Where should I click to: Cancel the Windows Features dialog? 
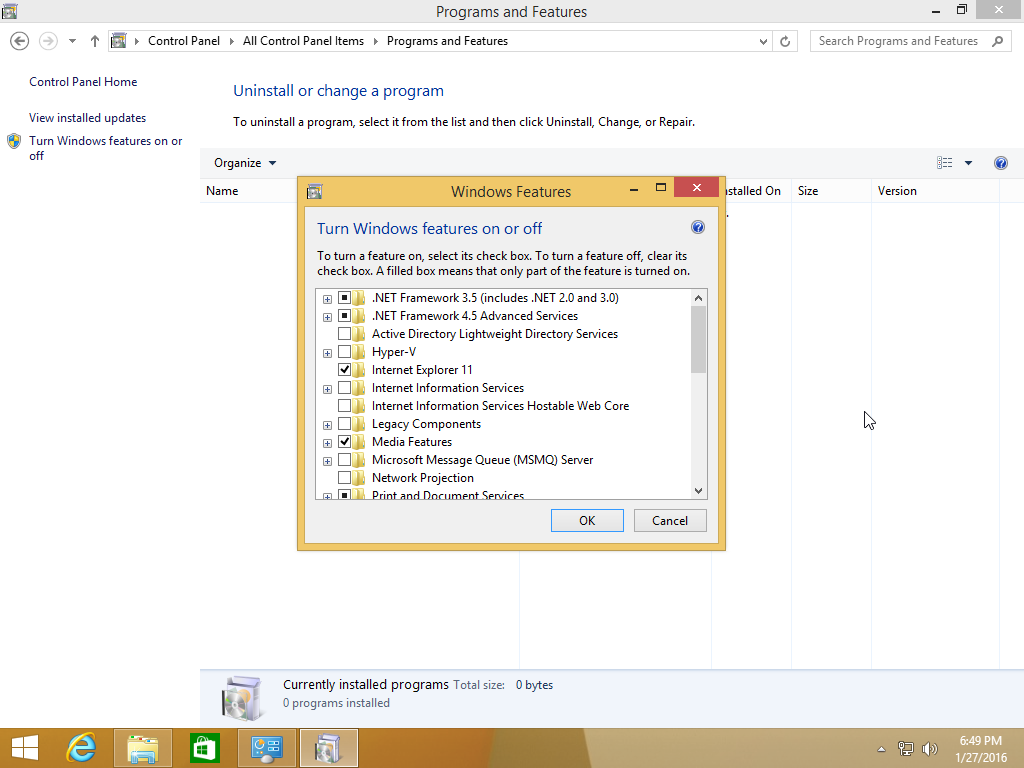[670, 520]
